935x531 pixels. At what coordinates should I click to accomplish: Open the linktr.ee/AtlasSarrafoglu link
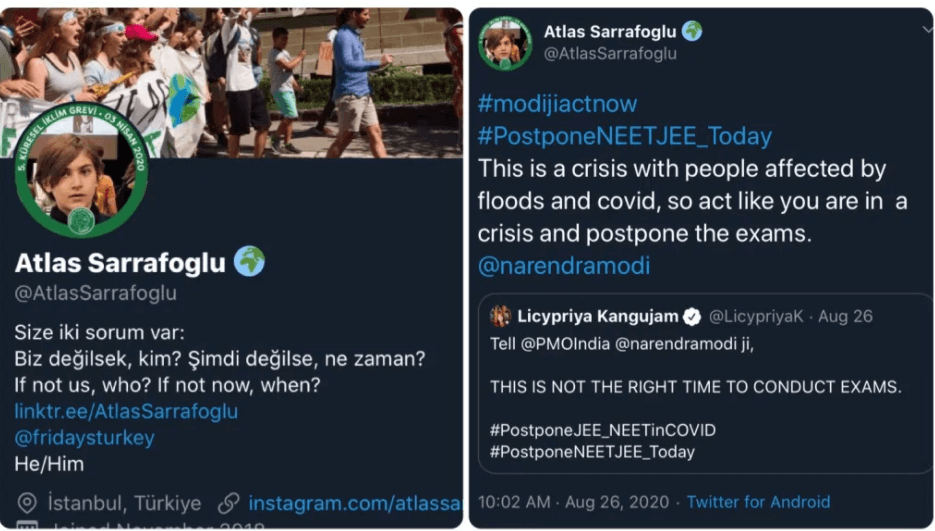[126, 411]
